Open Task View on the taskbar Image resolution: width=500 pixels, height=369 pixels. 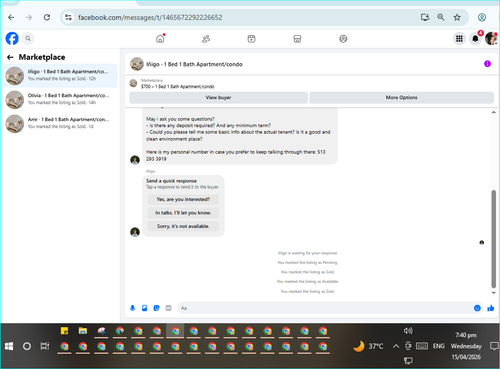(45, 346)
